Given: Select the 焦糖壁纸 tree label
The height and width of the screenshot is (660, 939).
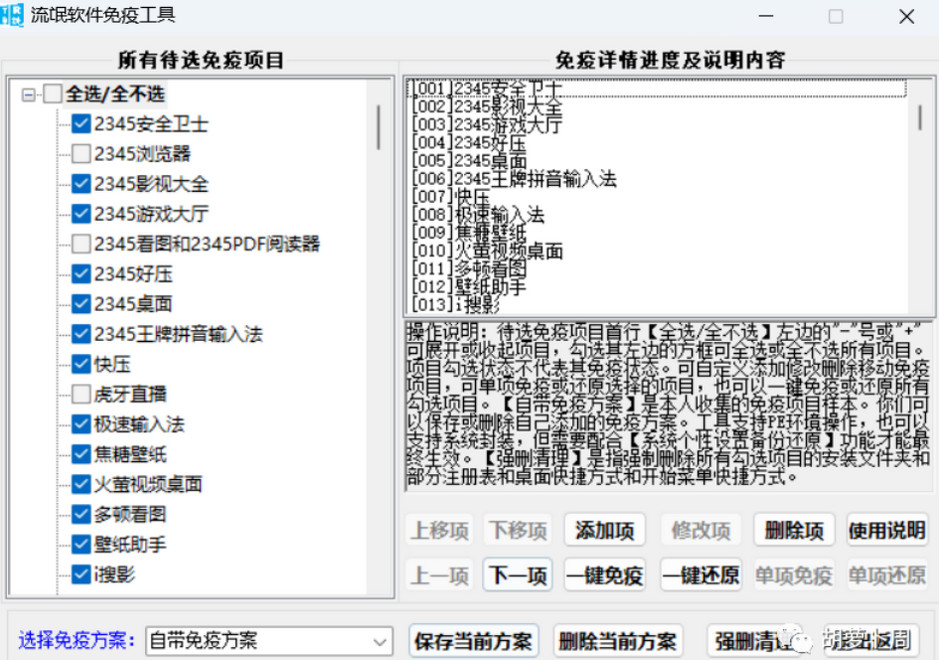Looking at the screenshot, I should [x=130, y=454].
